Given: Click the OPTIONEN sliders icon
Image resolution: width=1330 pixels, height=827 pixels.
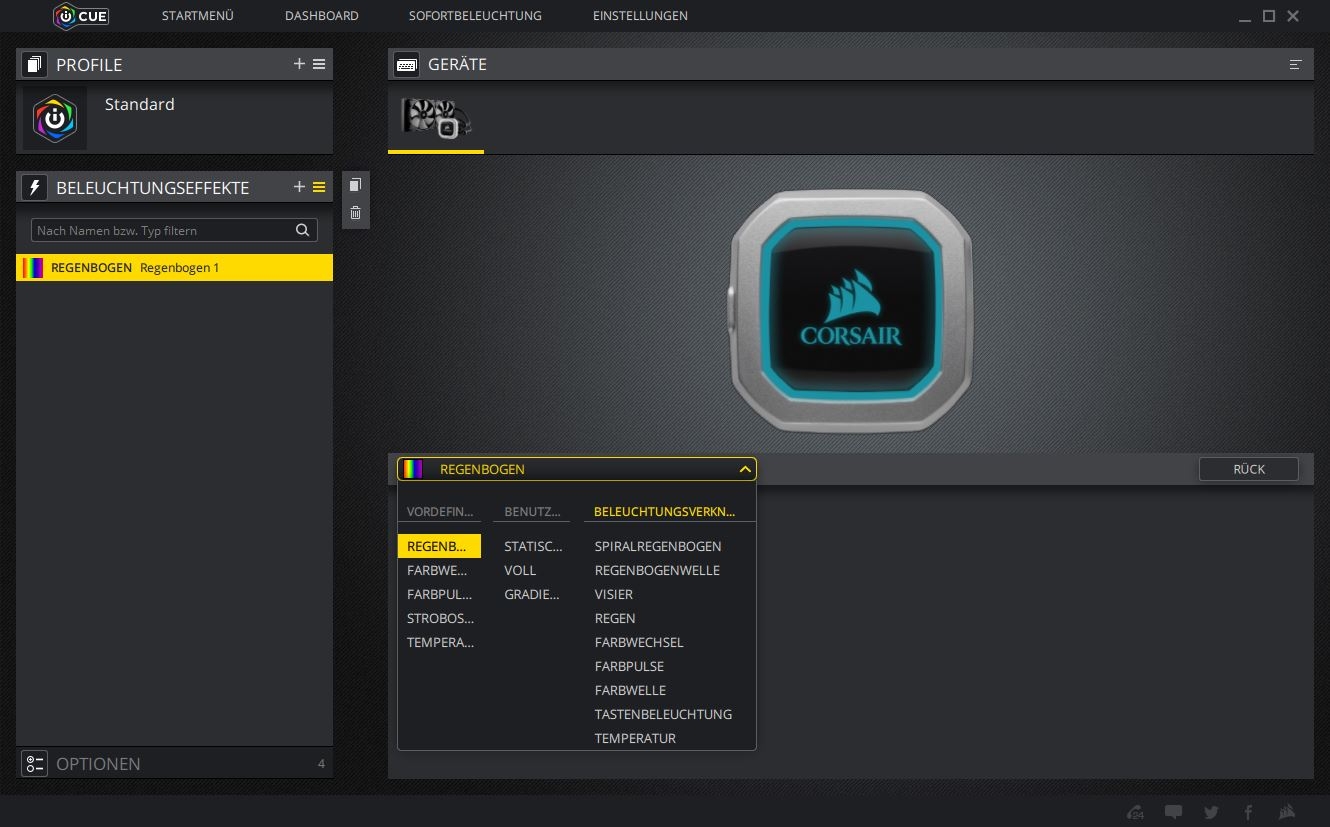Looking at the screenshot, I should (35, 763).
